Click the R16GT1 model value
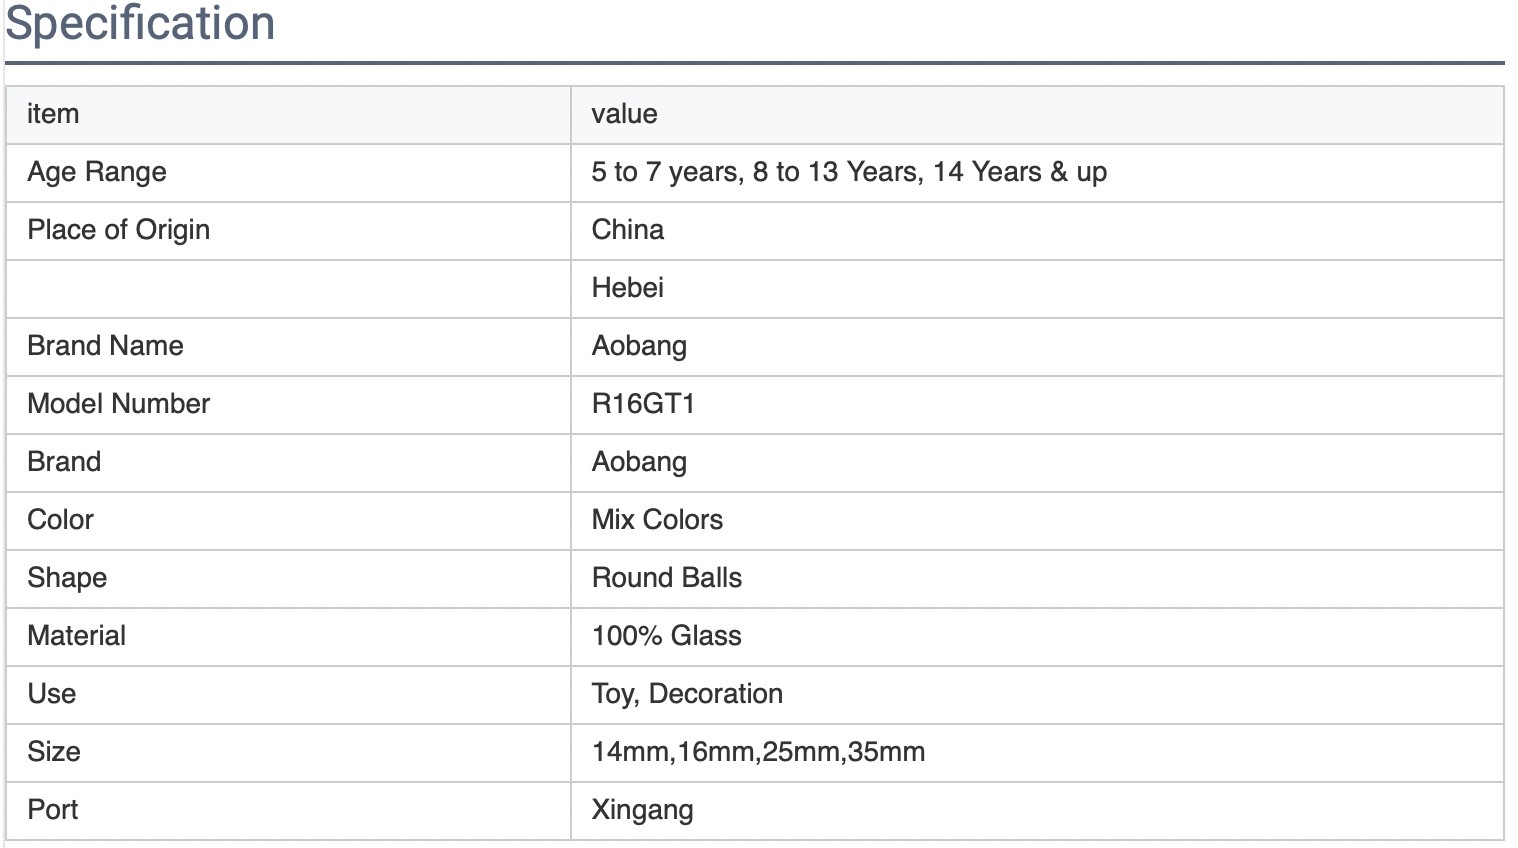 coord(643,404)
